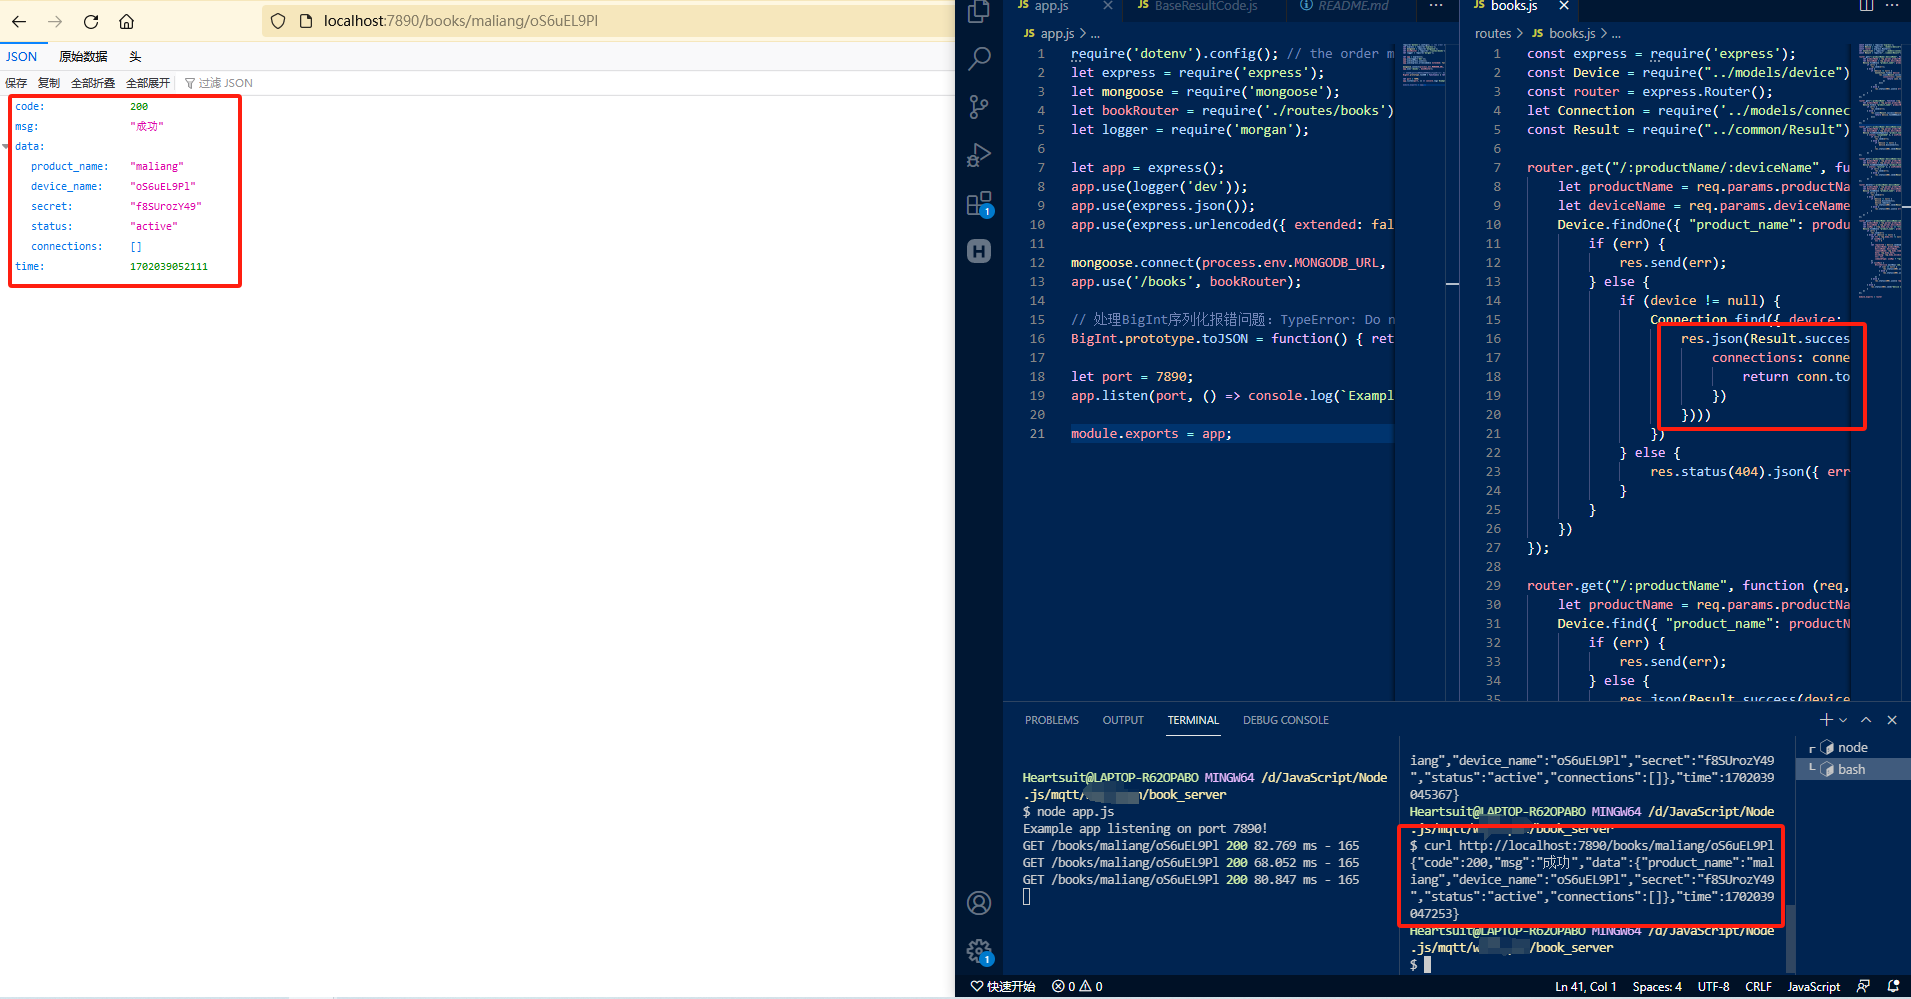Open more actions for right editor group
1911x999 pixels.
point(1892,6)
